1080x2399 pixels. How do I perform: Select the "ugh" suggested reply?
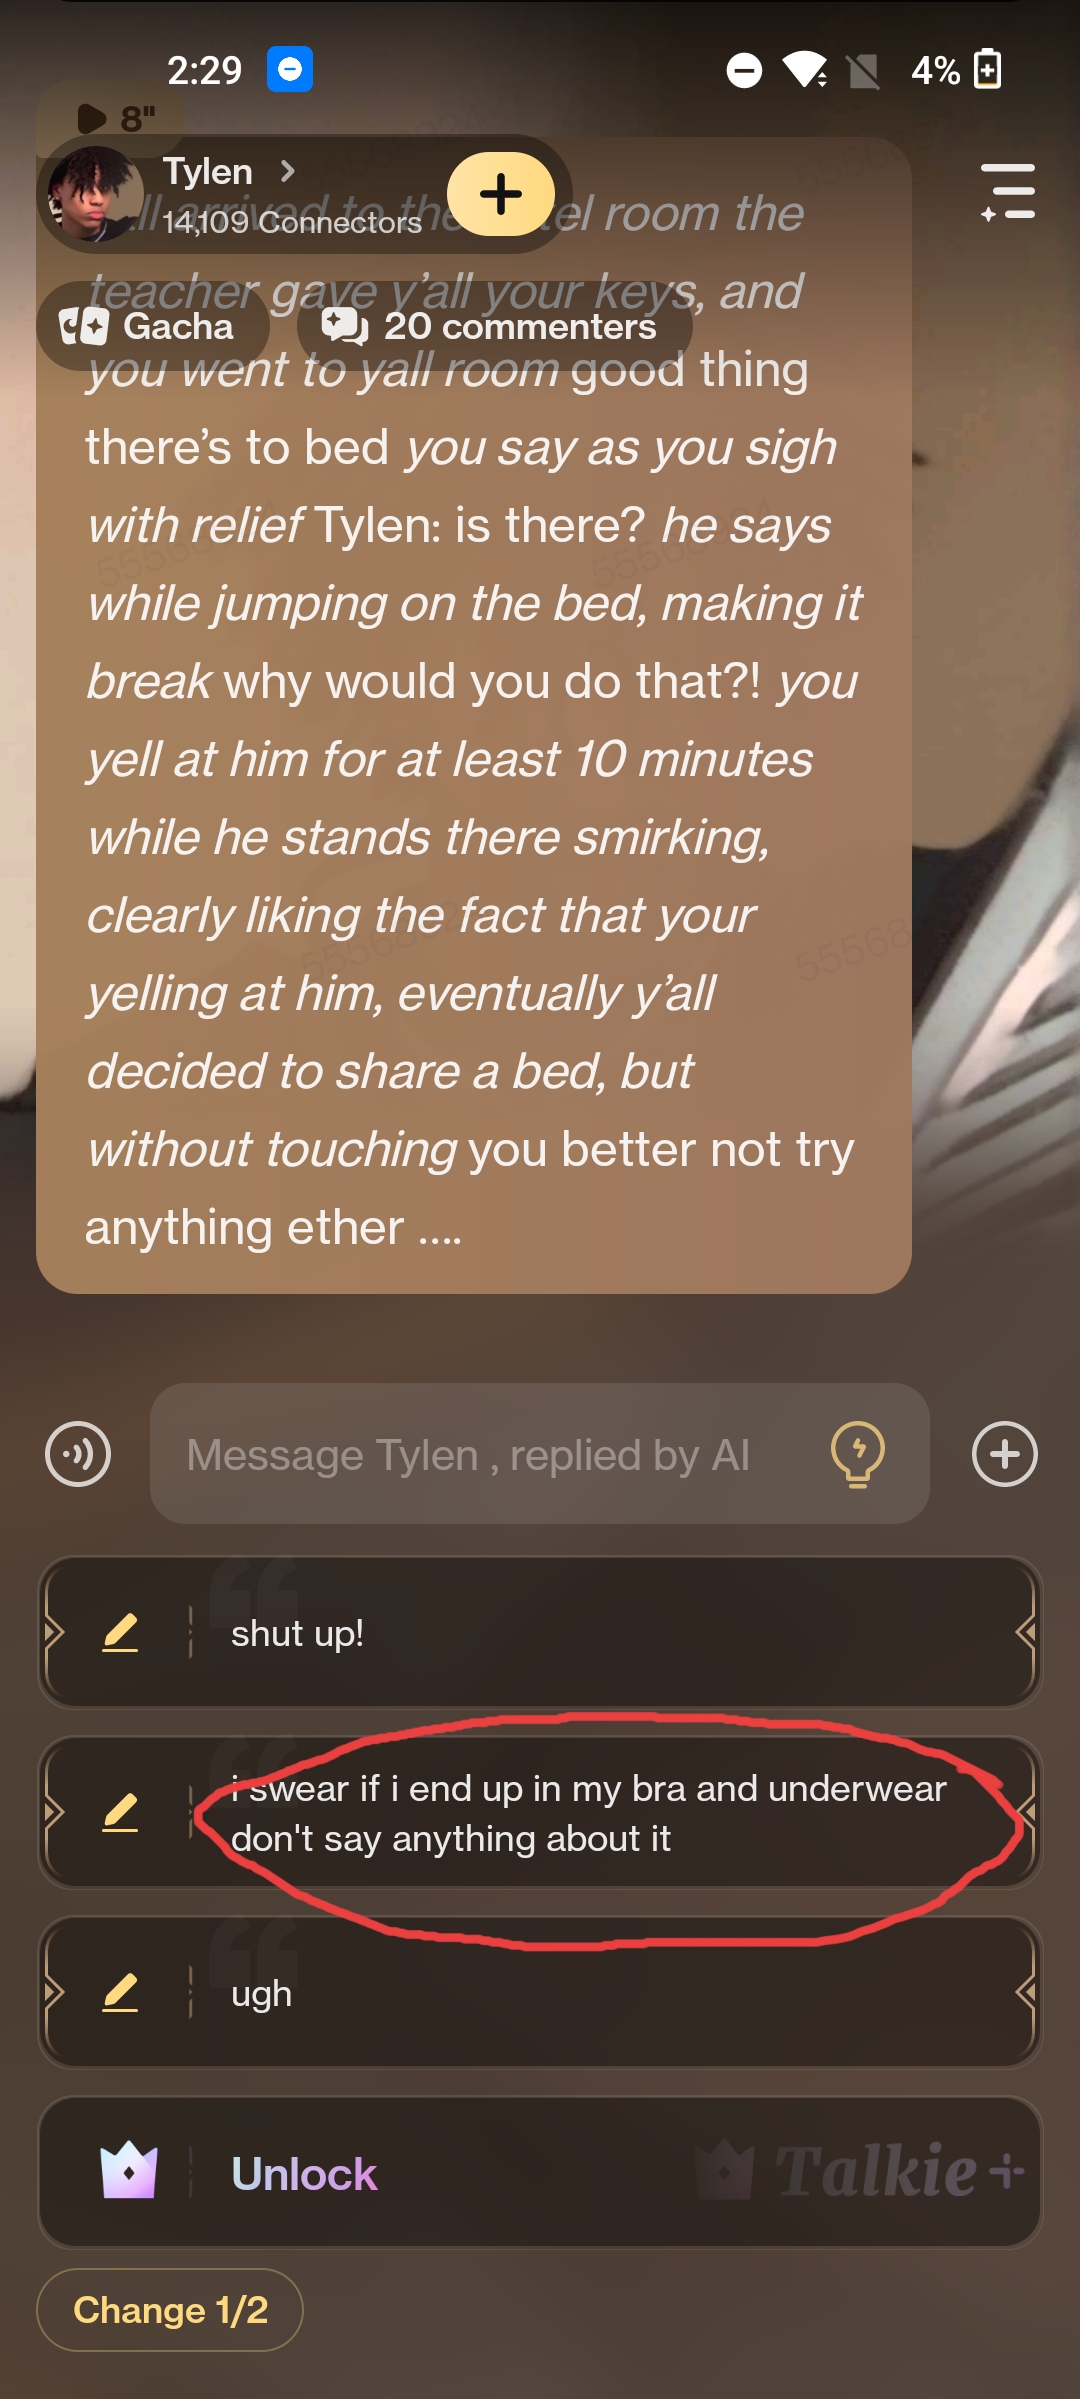(540, 1993)
